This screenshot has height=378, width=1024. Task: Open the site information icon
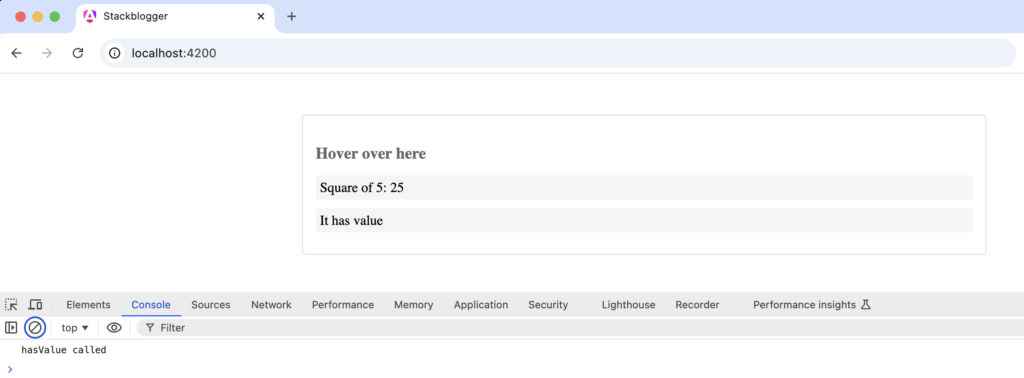point(115,53)
